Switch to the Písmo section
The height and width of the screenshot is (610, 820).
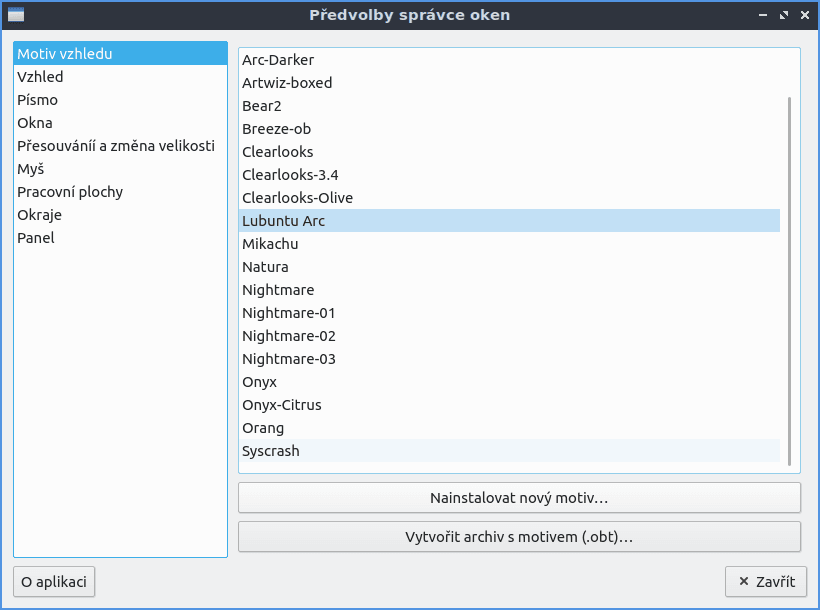tap(37, 100)
